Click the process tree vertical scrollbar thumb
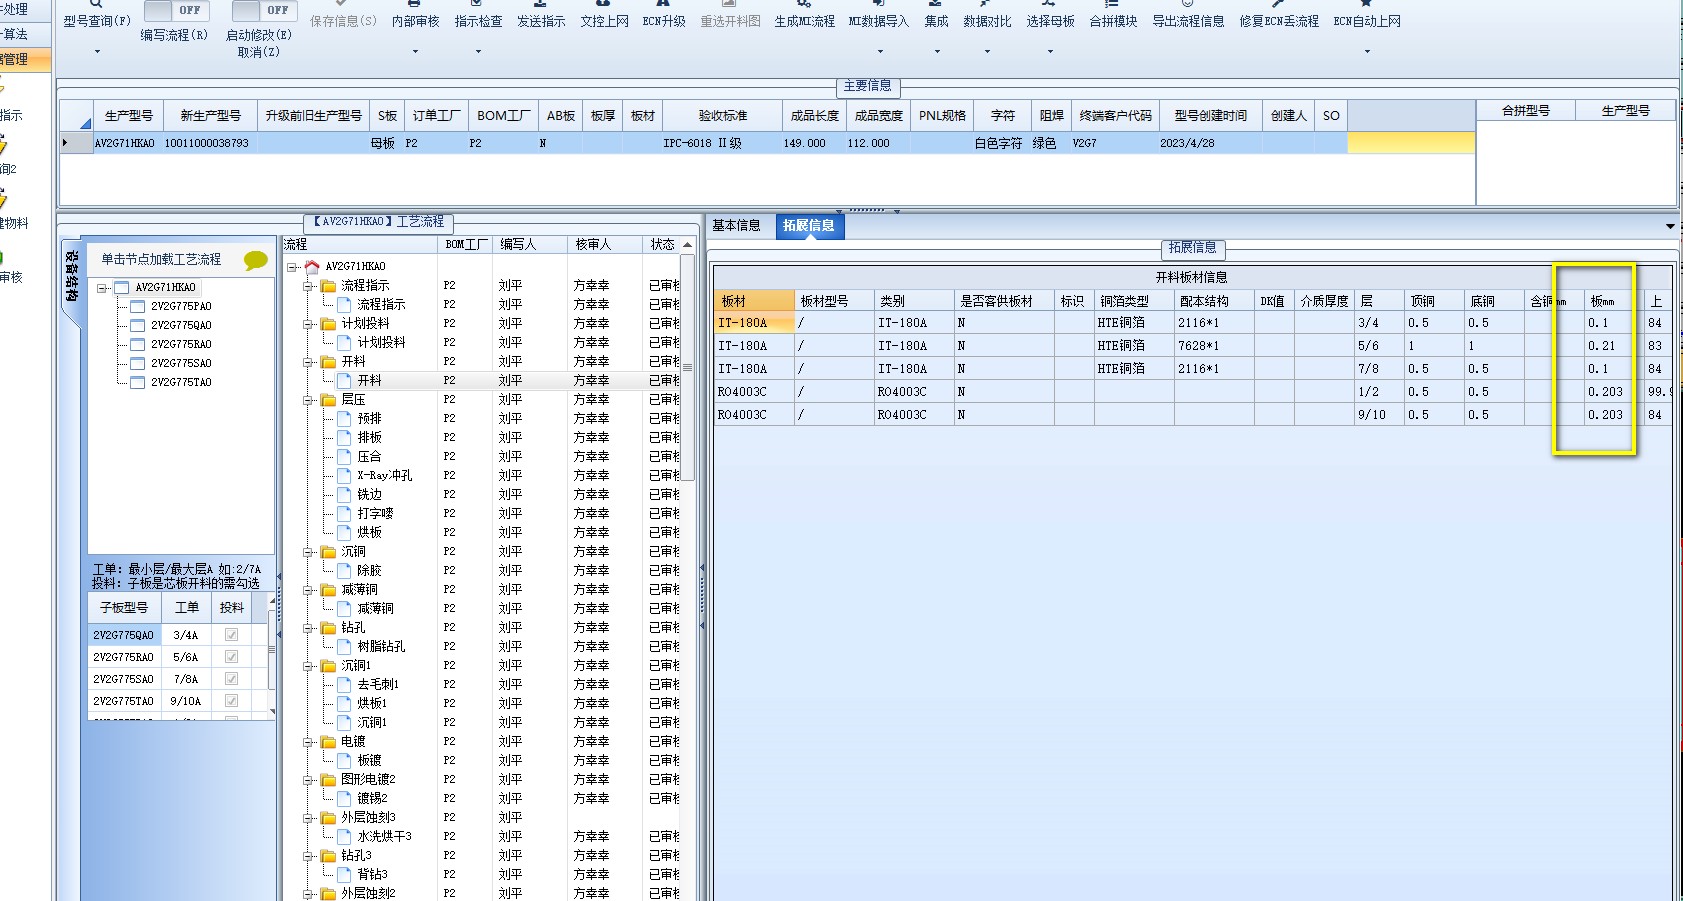1683x901 pixels. pyautogui.click(x=688, y=365)
